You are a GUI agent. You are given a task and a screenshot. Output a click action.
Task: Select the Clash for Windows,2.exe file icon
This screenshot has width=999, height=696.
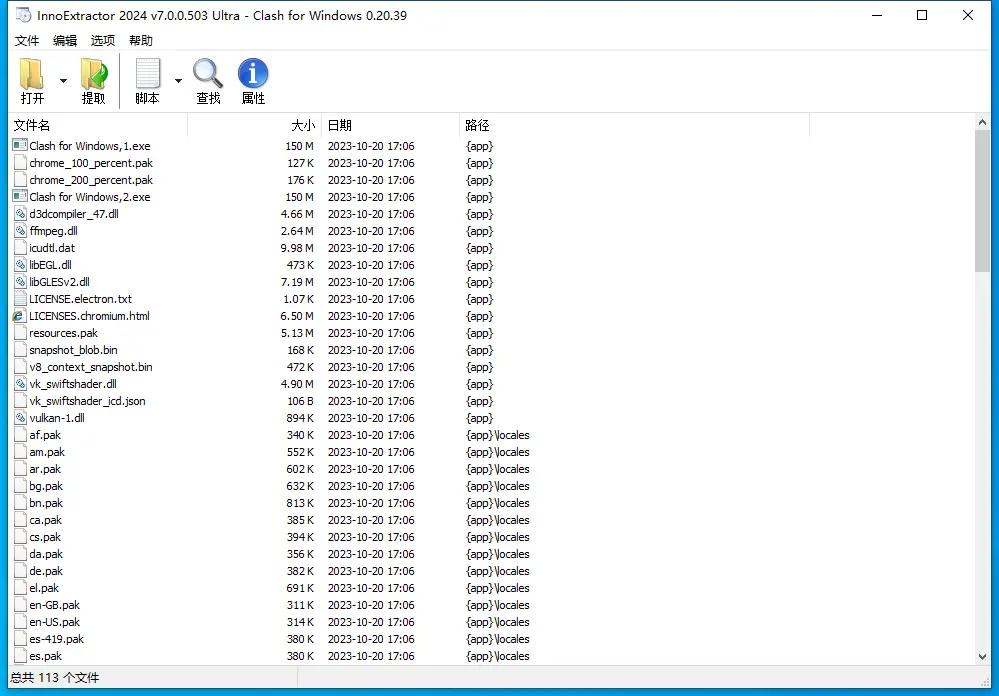coord(20,196)
